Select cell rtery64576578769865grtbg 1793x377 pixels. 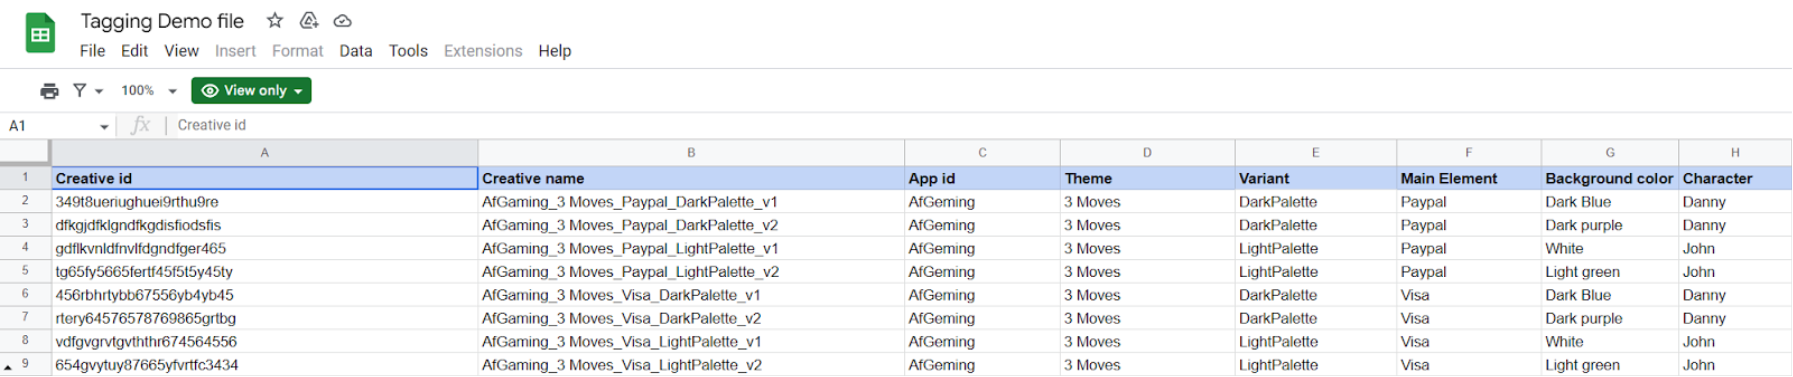point(264,318)
